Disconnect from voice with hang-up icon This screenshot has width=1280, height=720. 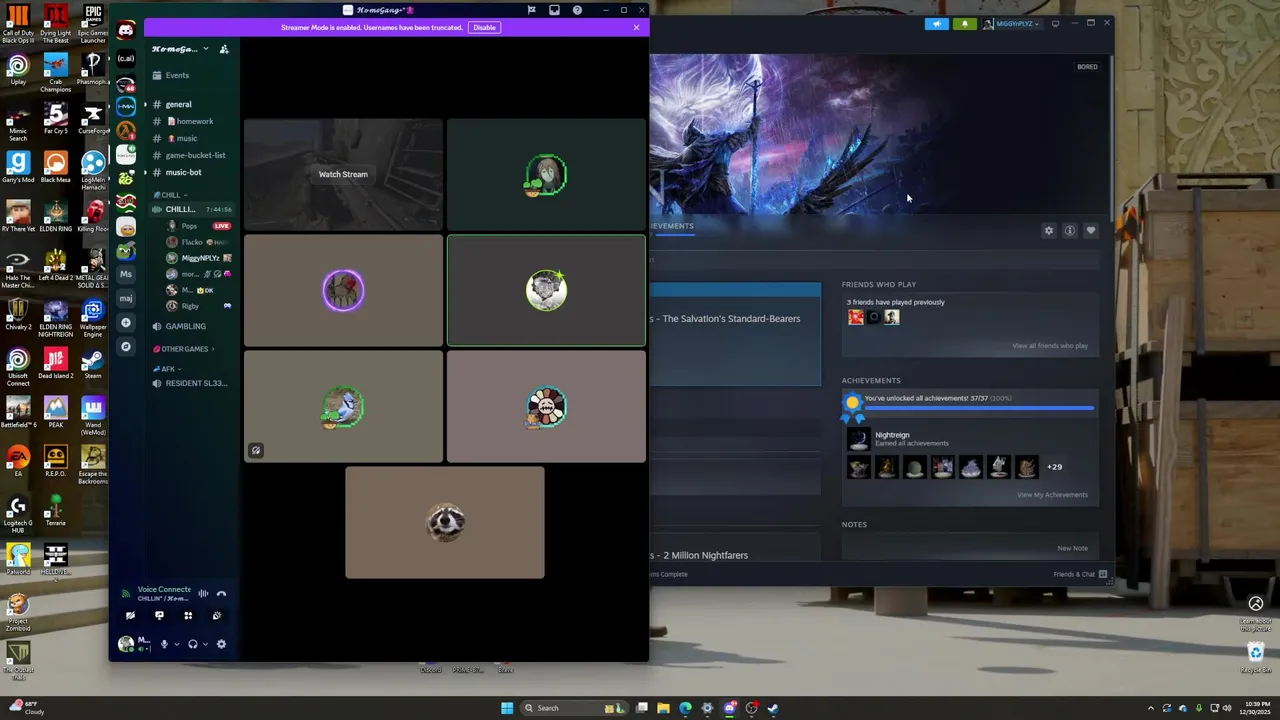point(221,594)
